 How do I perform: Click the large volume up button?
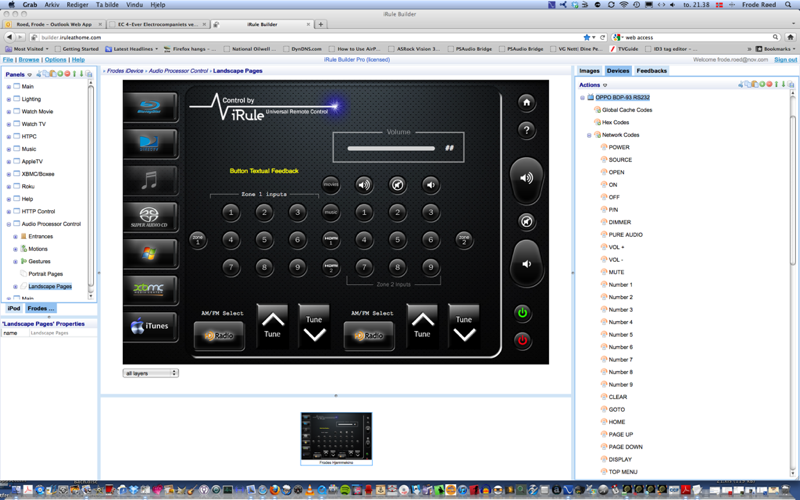[x=526, y=179]
